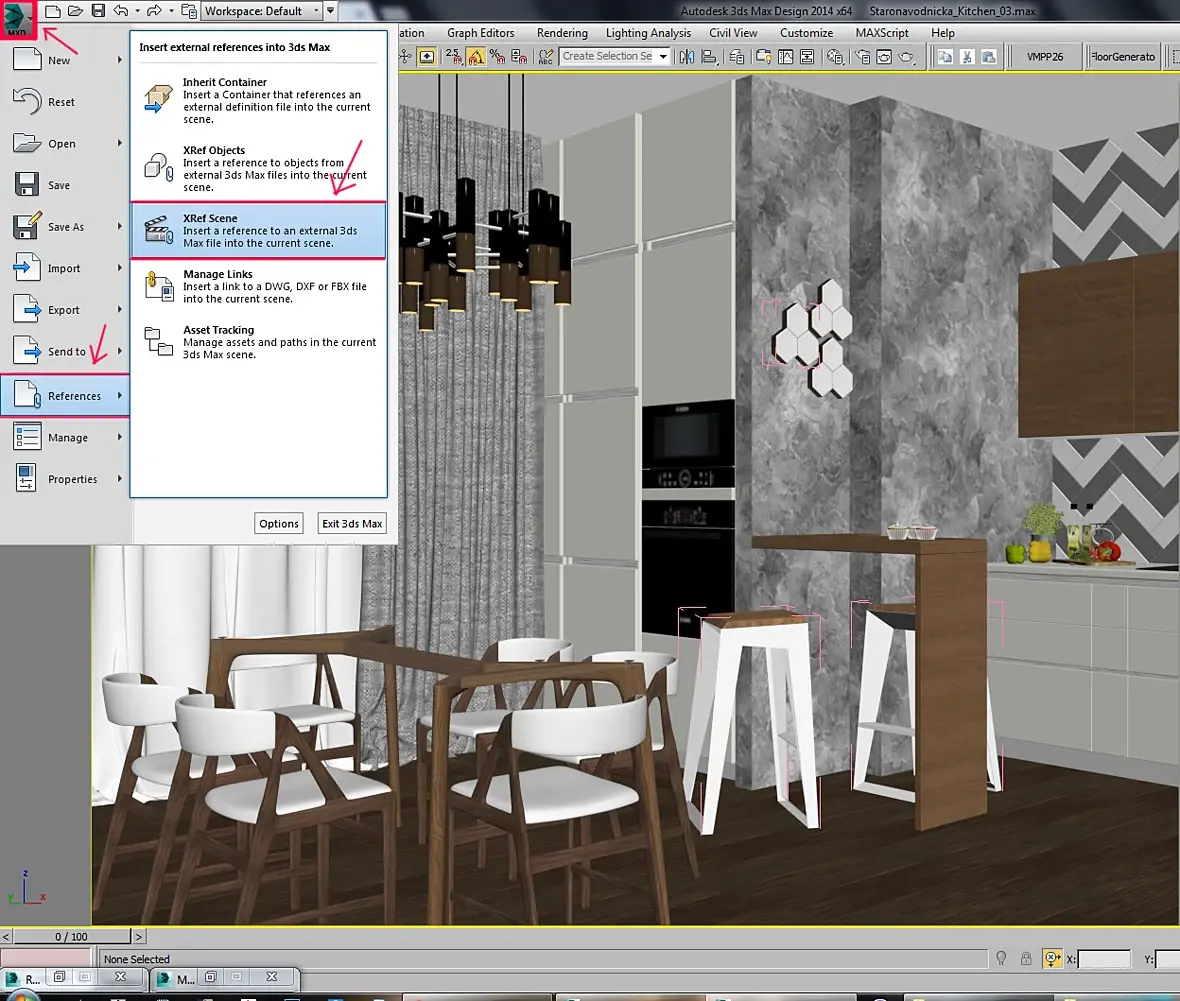
Task: Click the 3ds Max application button
Action: (18, 19)
